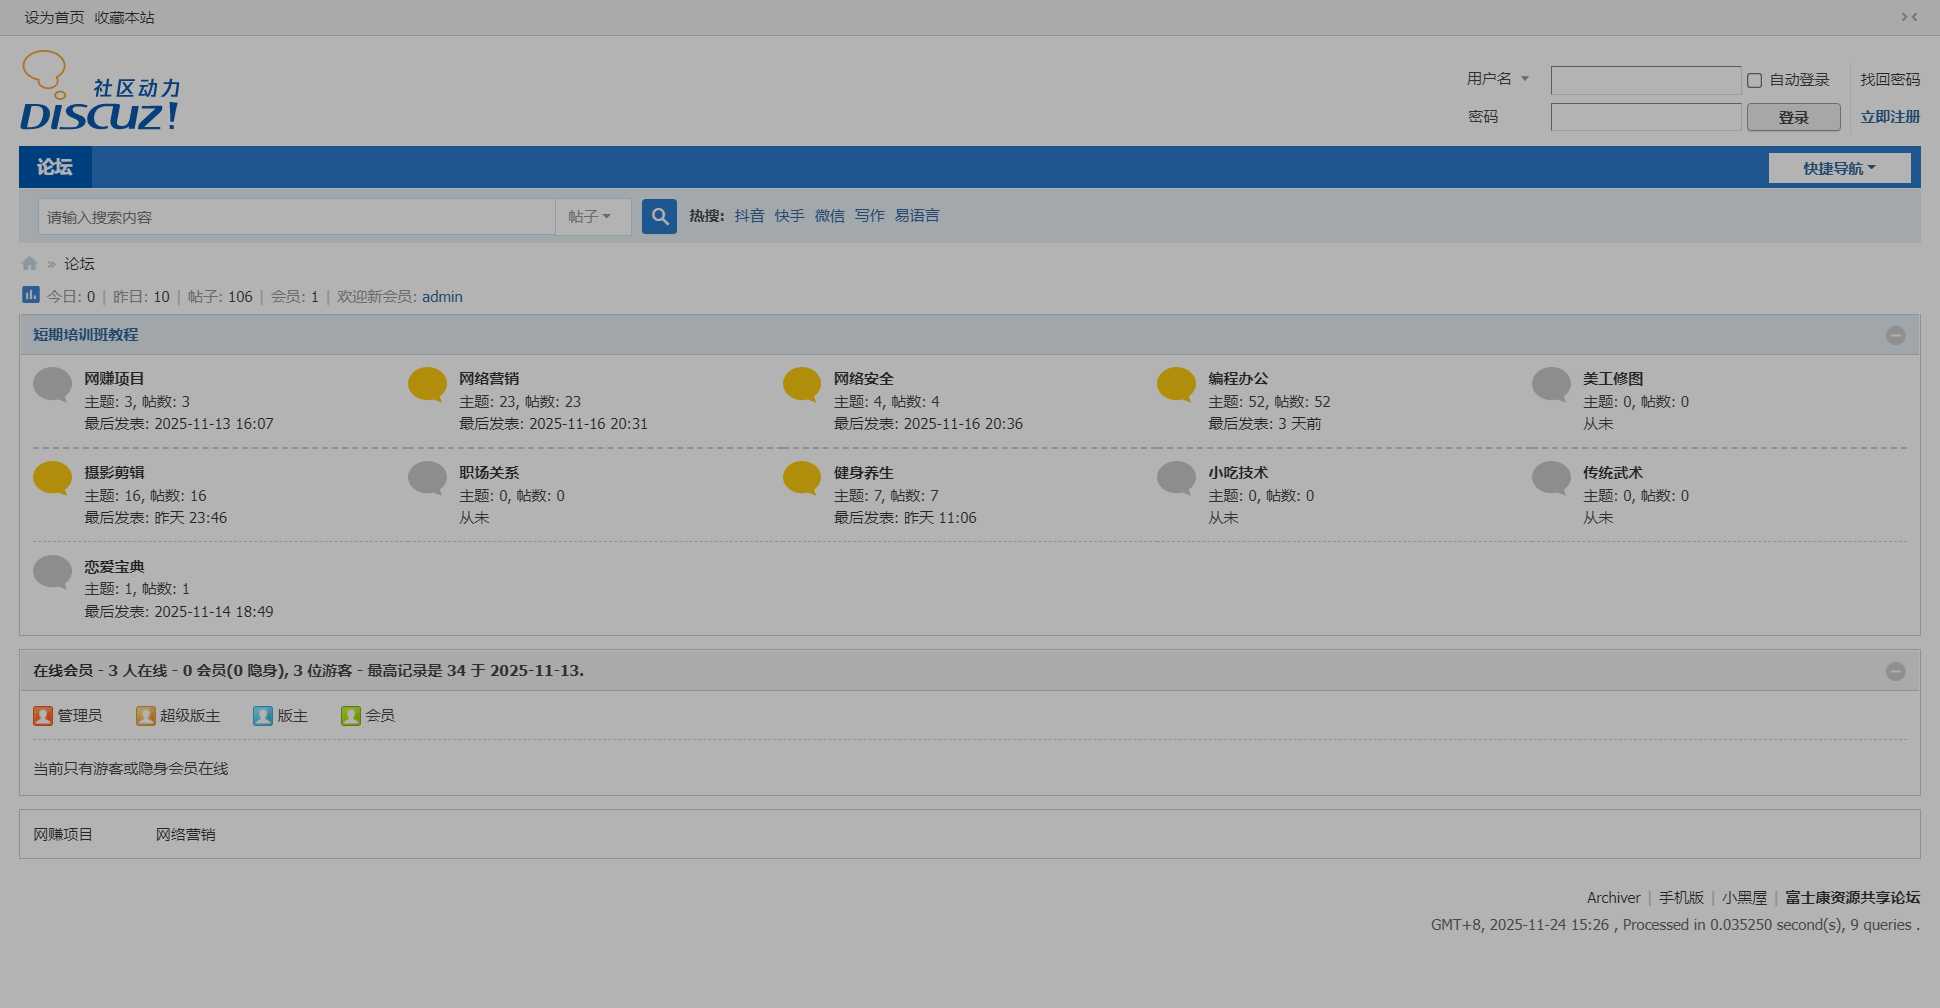
Task: Open the 快捷导航 dropdown
Action: [x=1839, y=168]
